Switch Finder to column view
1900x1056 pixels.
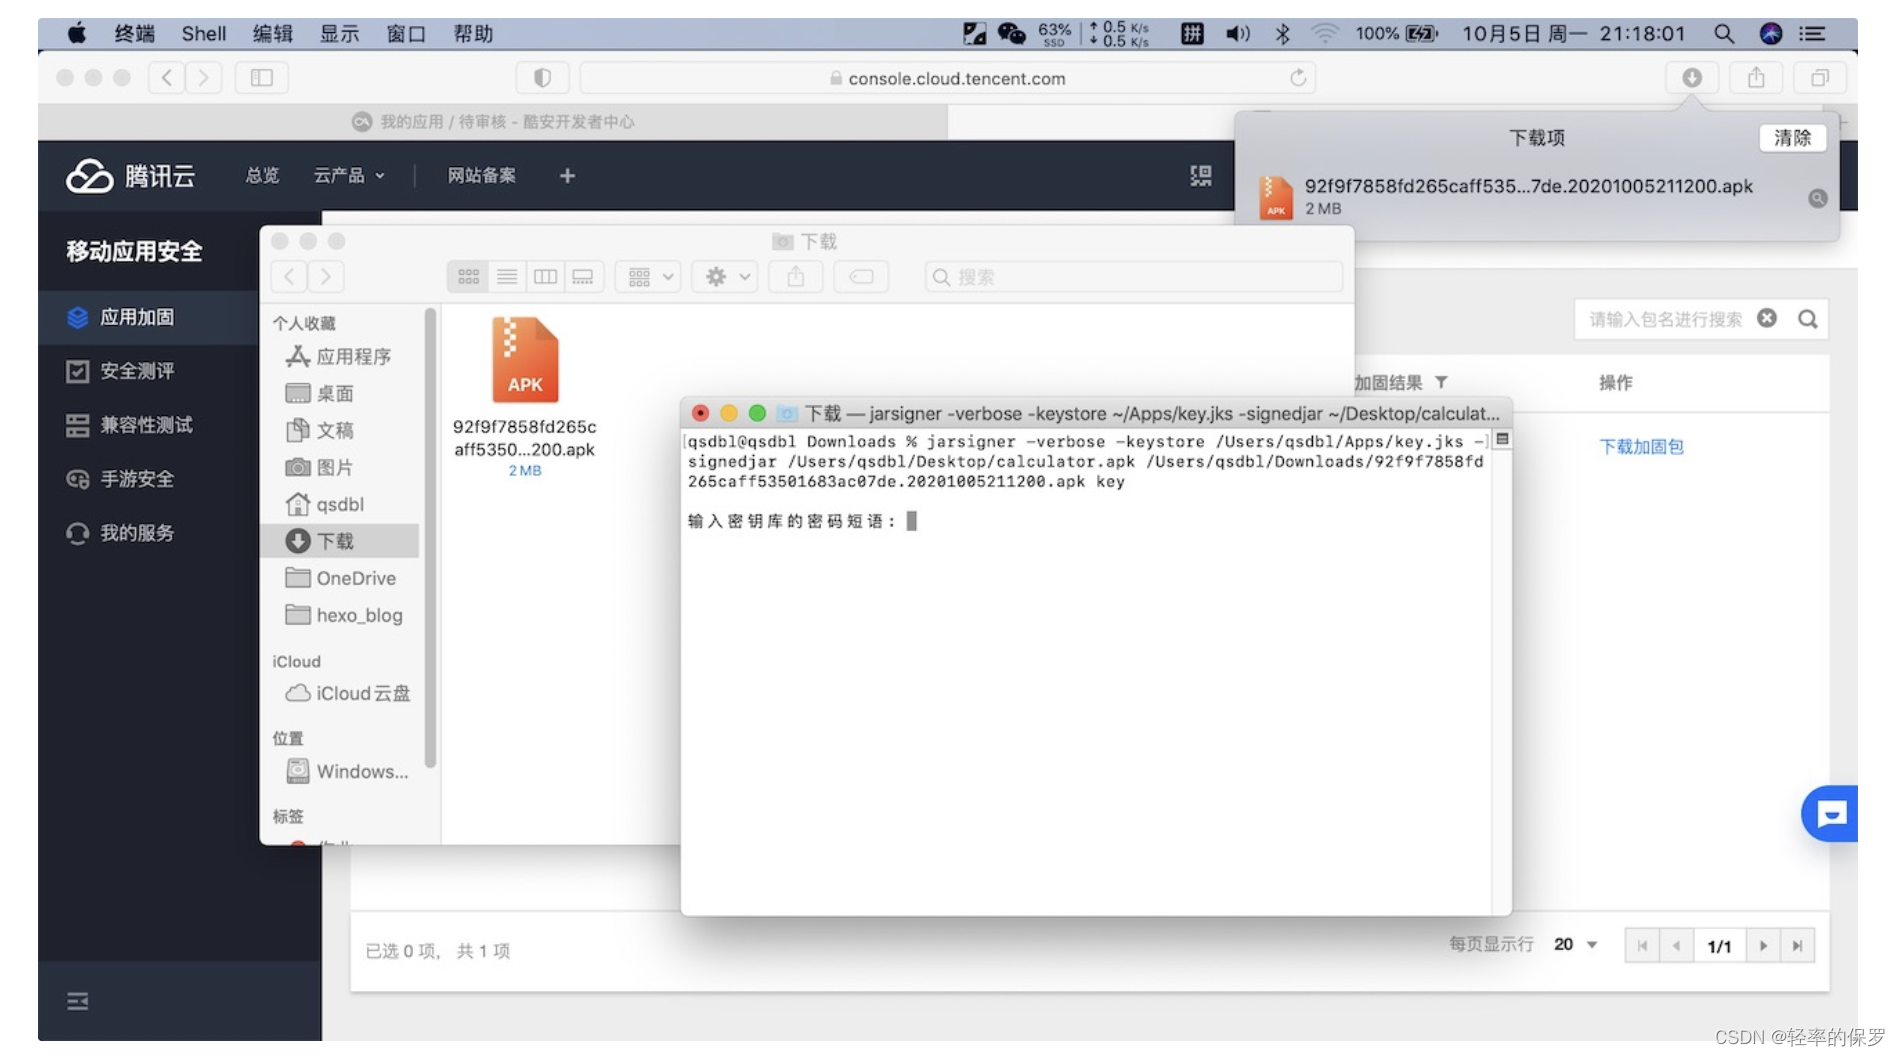tap(545, 277)
